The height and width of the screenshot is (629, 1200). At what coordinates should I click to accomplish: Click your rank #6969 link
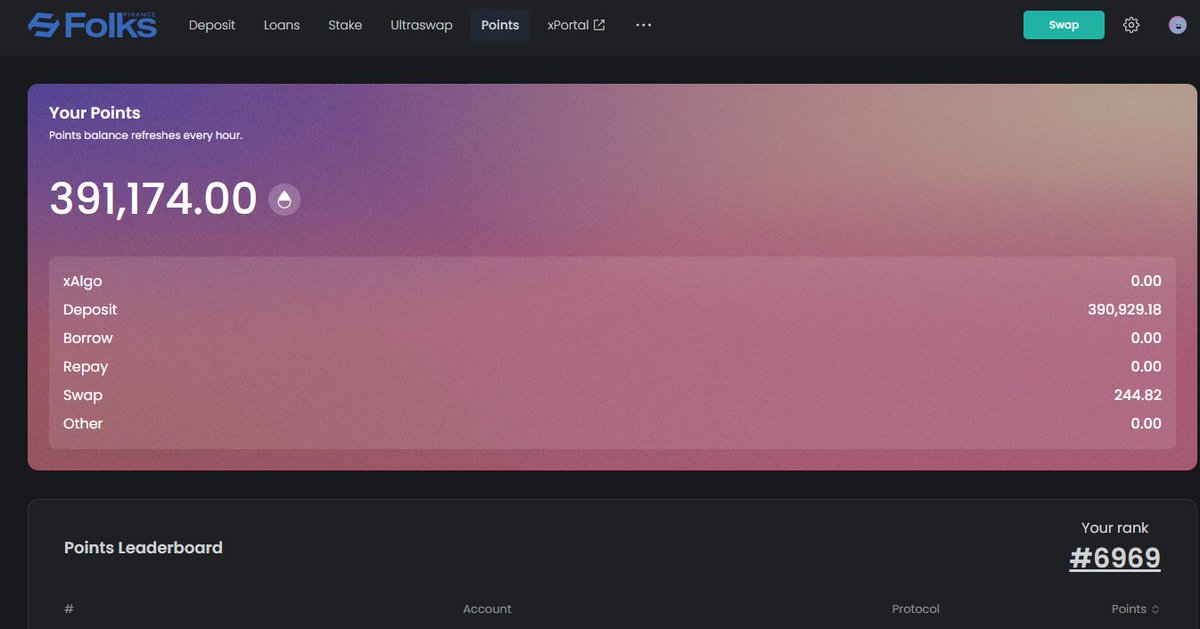click(1115, 558)
